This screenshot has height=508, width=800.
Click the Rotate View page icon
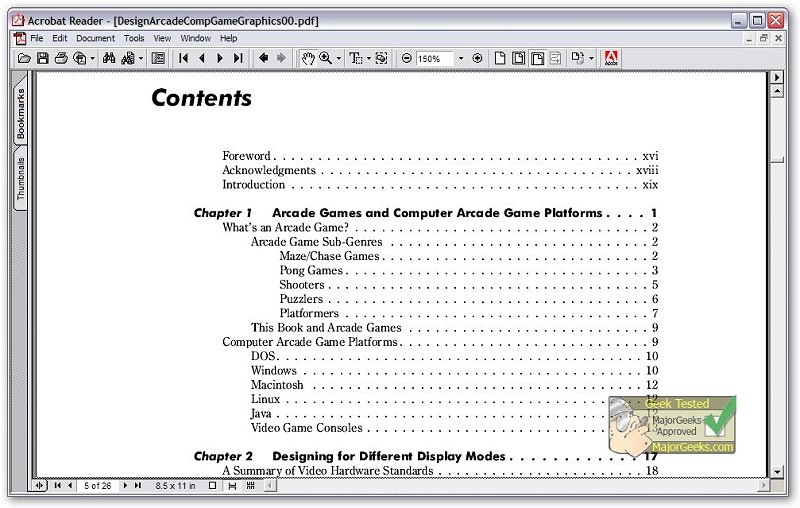(x=578, y=58)
